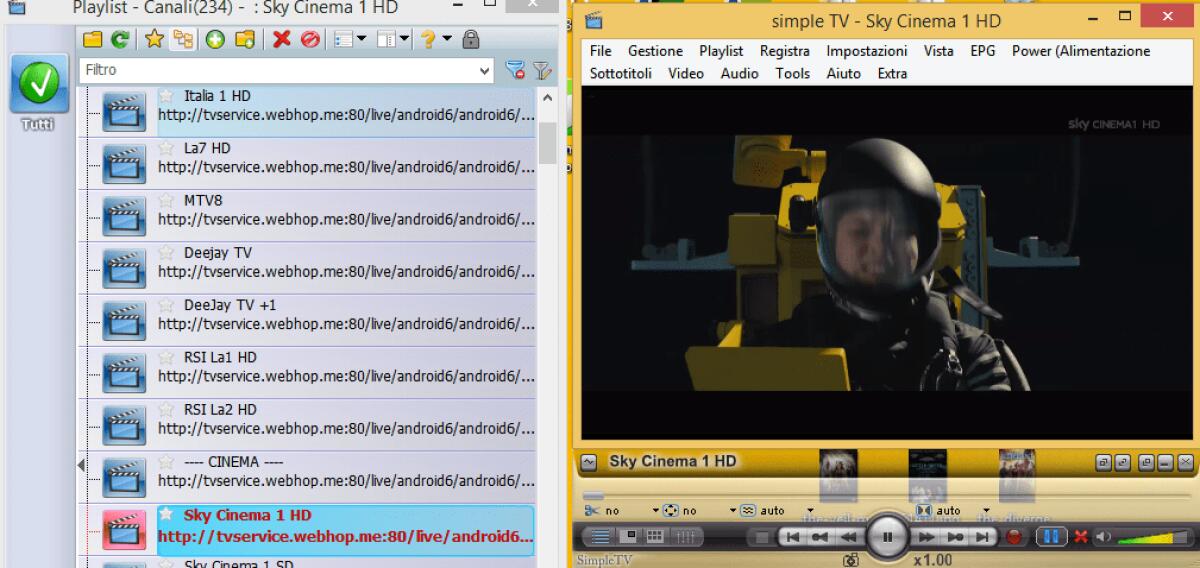Toggle favorite star for Deejay TV

[166, 253]
